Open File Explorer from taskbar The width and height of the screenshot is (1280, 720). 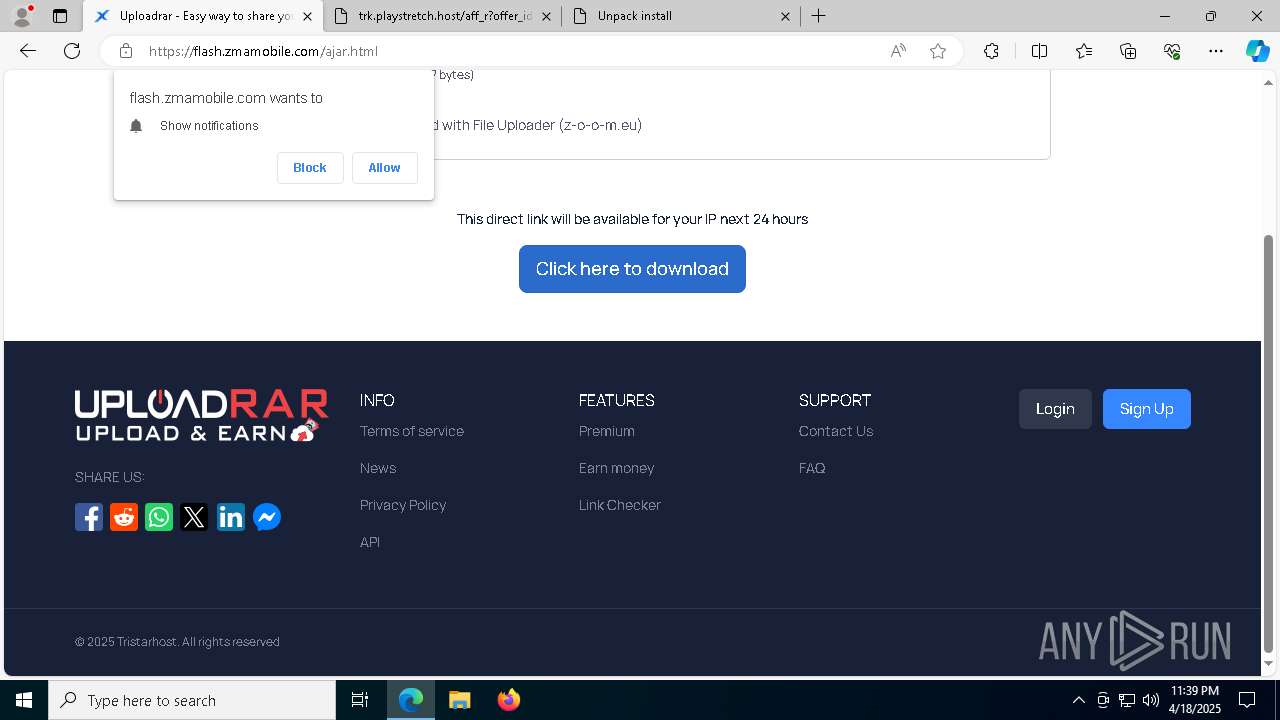459,700
